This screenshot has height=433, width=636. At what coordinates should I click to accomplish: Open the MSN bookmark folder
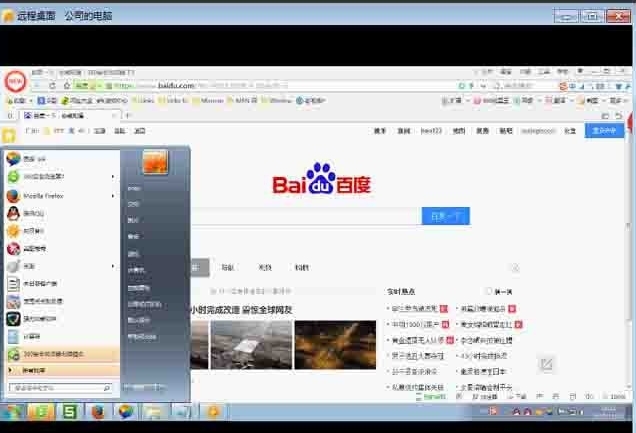coord(243,101)
